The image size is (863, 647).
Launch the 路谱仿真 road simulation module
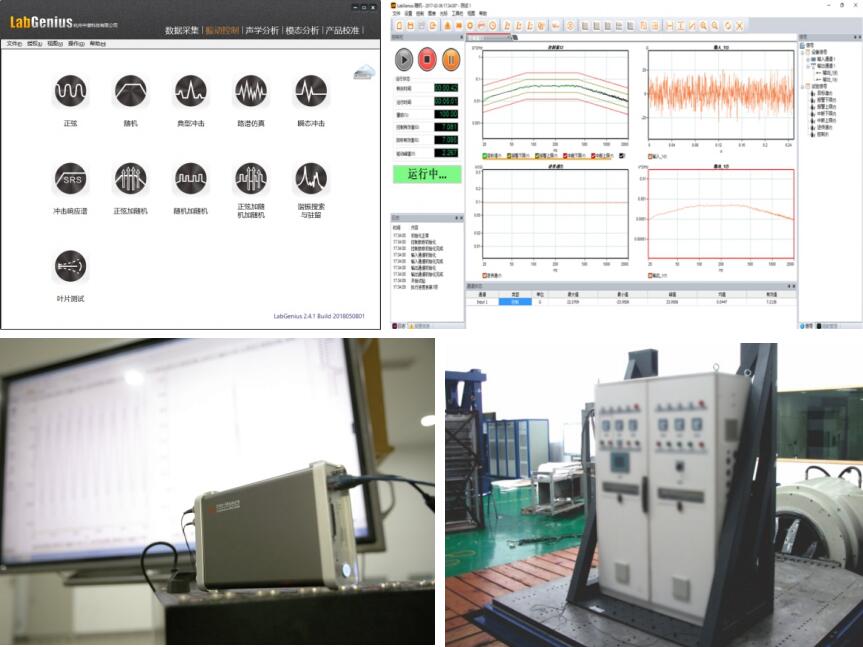[251, 91]
